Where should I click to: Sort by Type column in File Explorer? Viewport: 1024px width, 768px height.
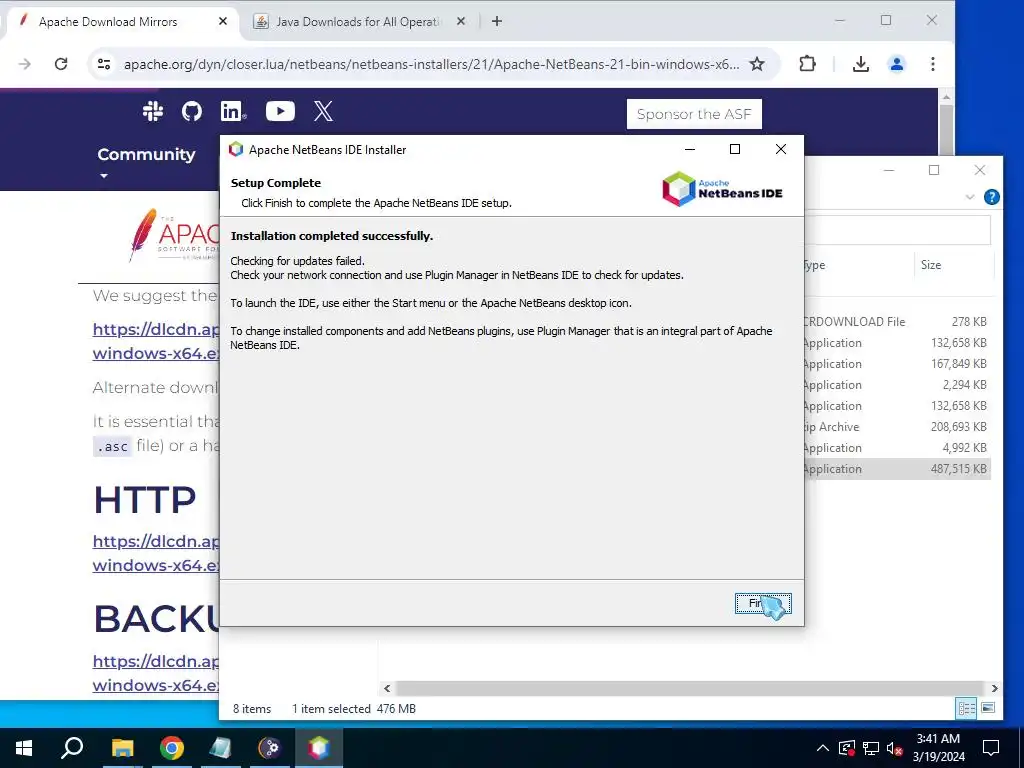(815, 264)
